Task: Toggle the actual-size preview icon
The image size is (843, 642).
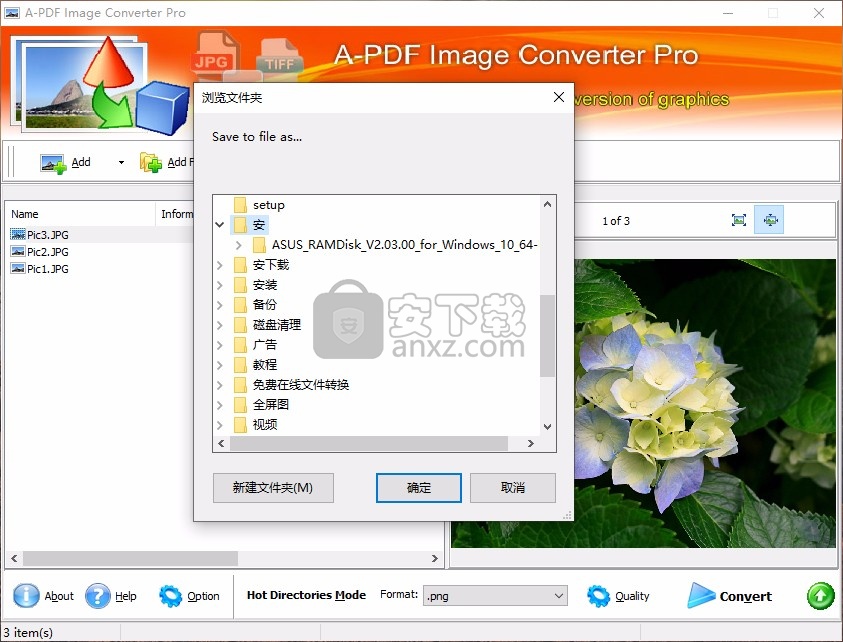Action: pos(769,220)
